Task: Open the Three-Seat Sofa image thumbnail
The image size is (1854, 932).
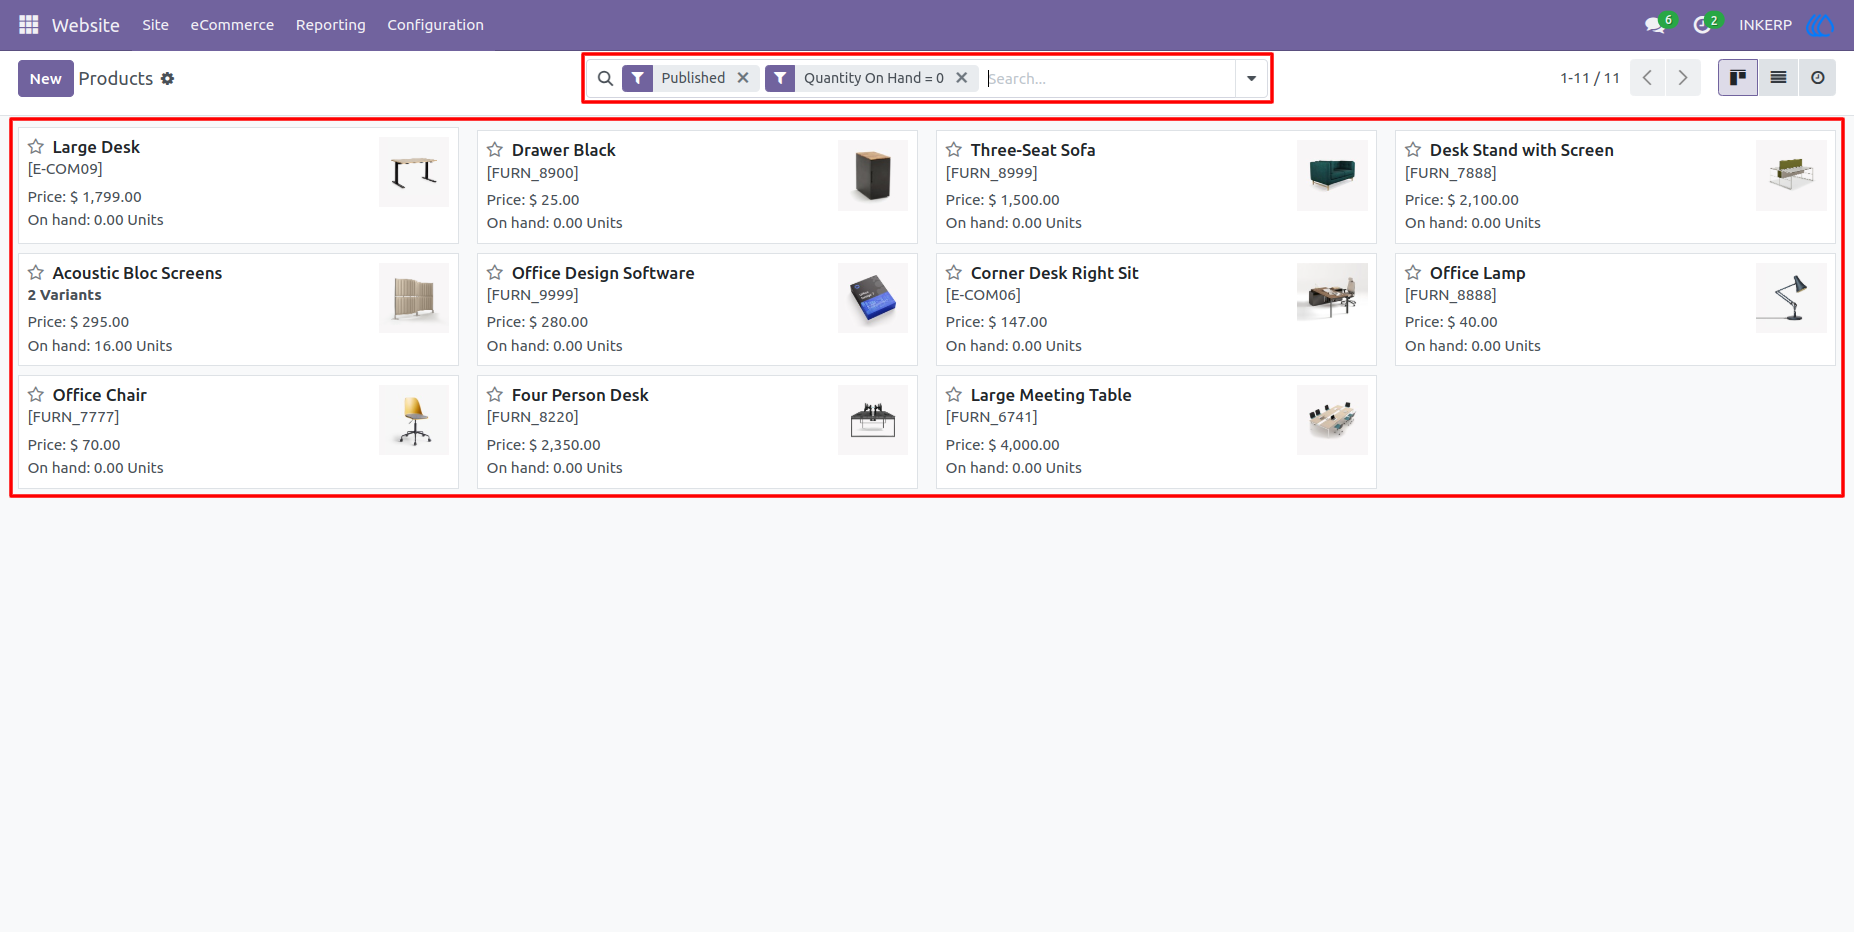Action: 1332,175
